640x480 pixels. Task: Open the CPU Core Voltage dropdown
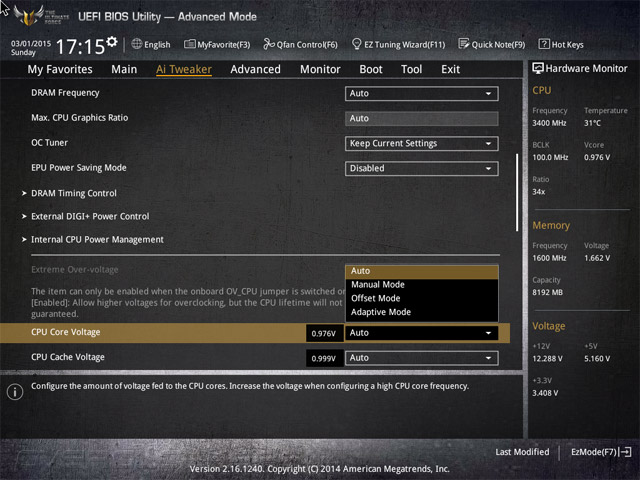point(421,333)
